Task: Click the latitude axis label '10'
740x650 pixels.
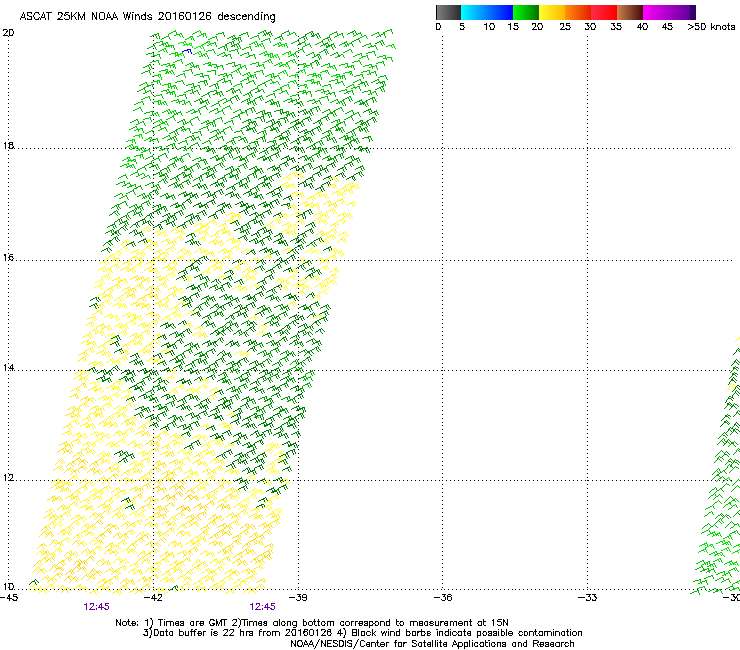Action: coord(8,586)
